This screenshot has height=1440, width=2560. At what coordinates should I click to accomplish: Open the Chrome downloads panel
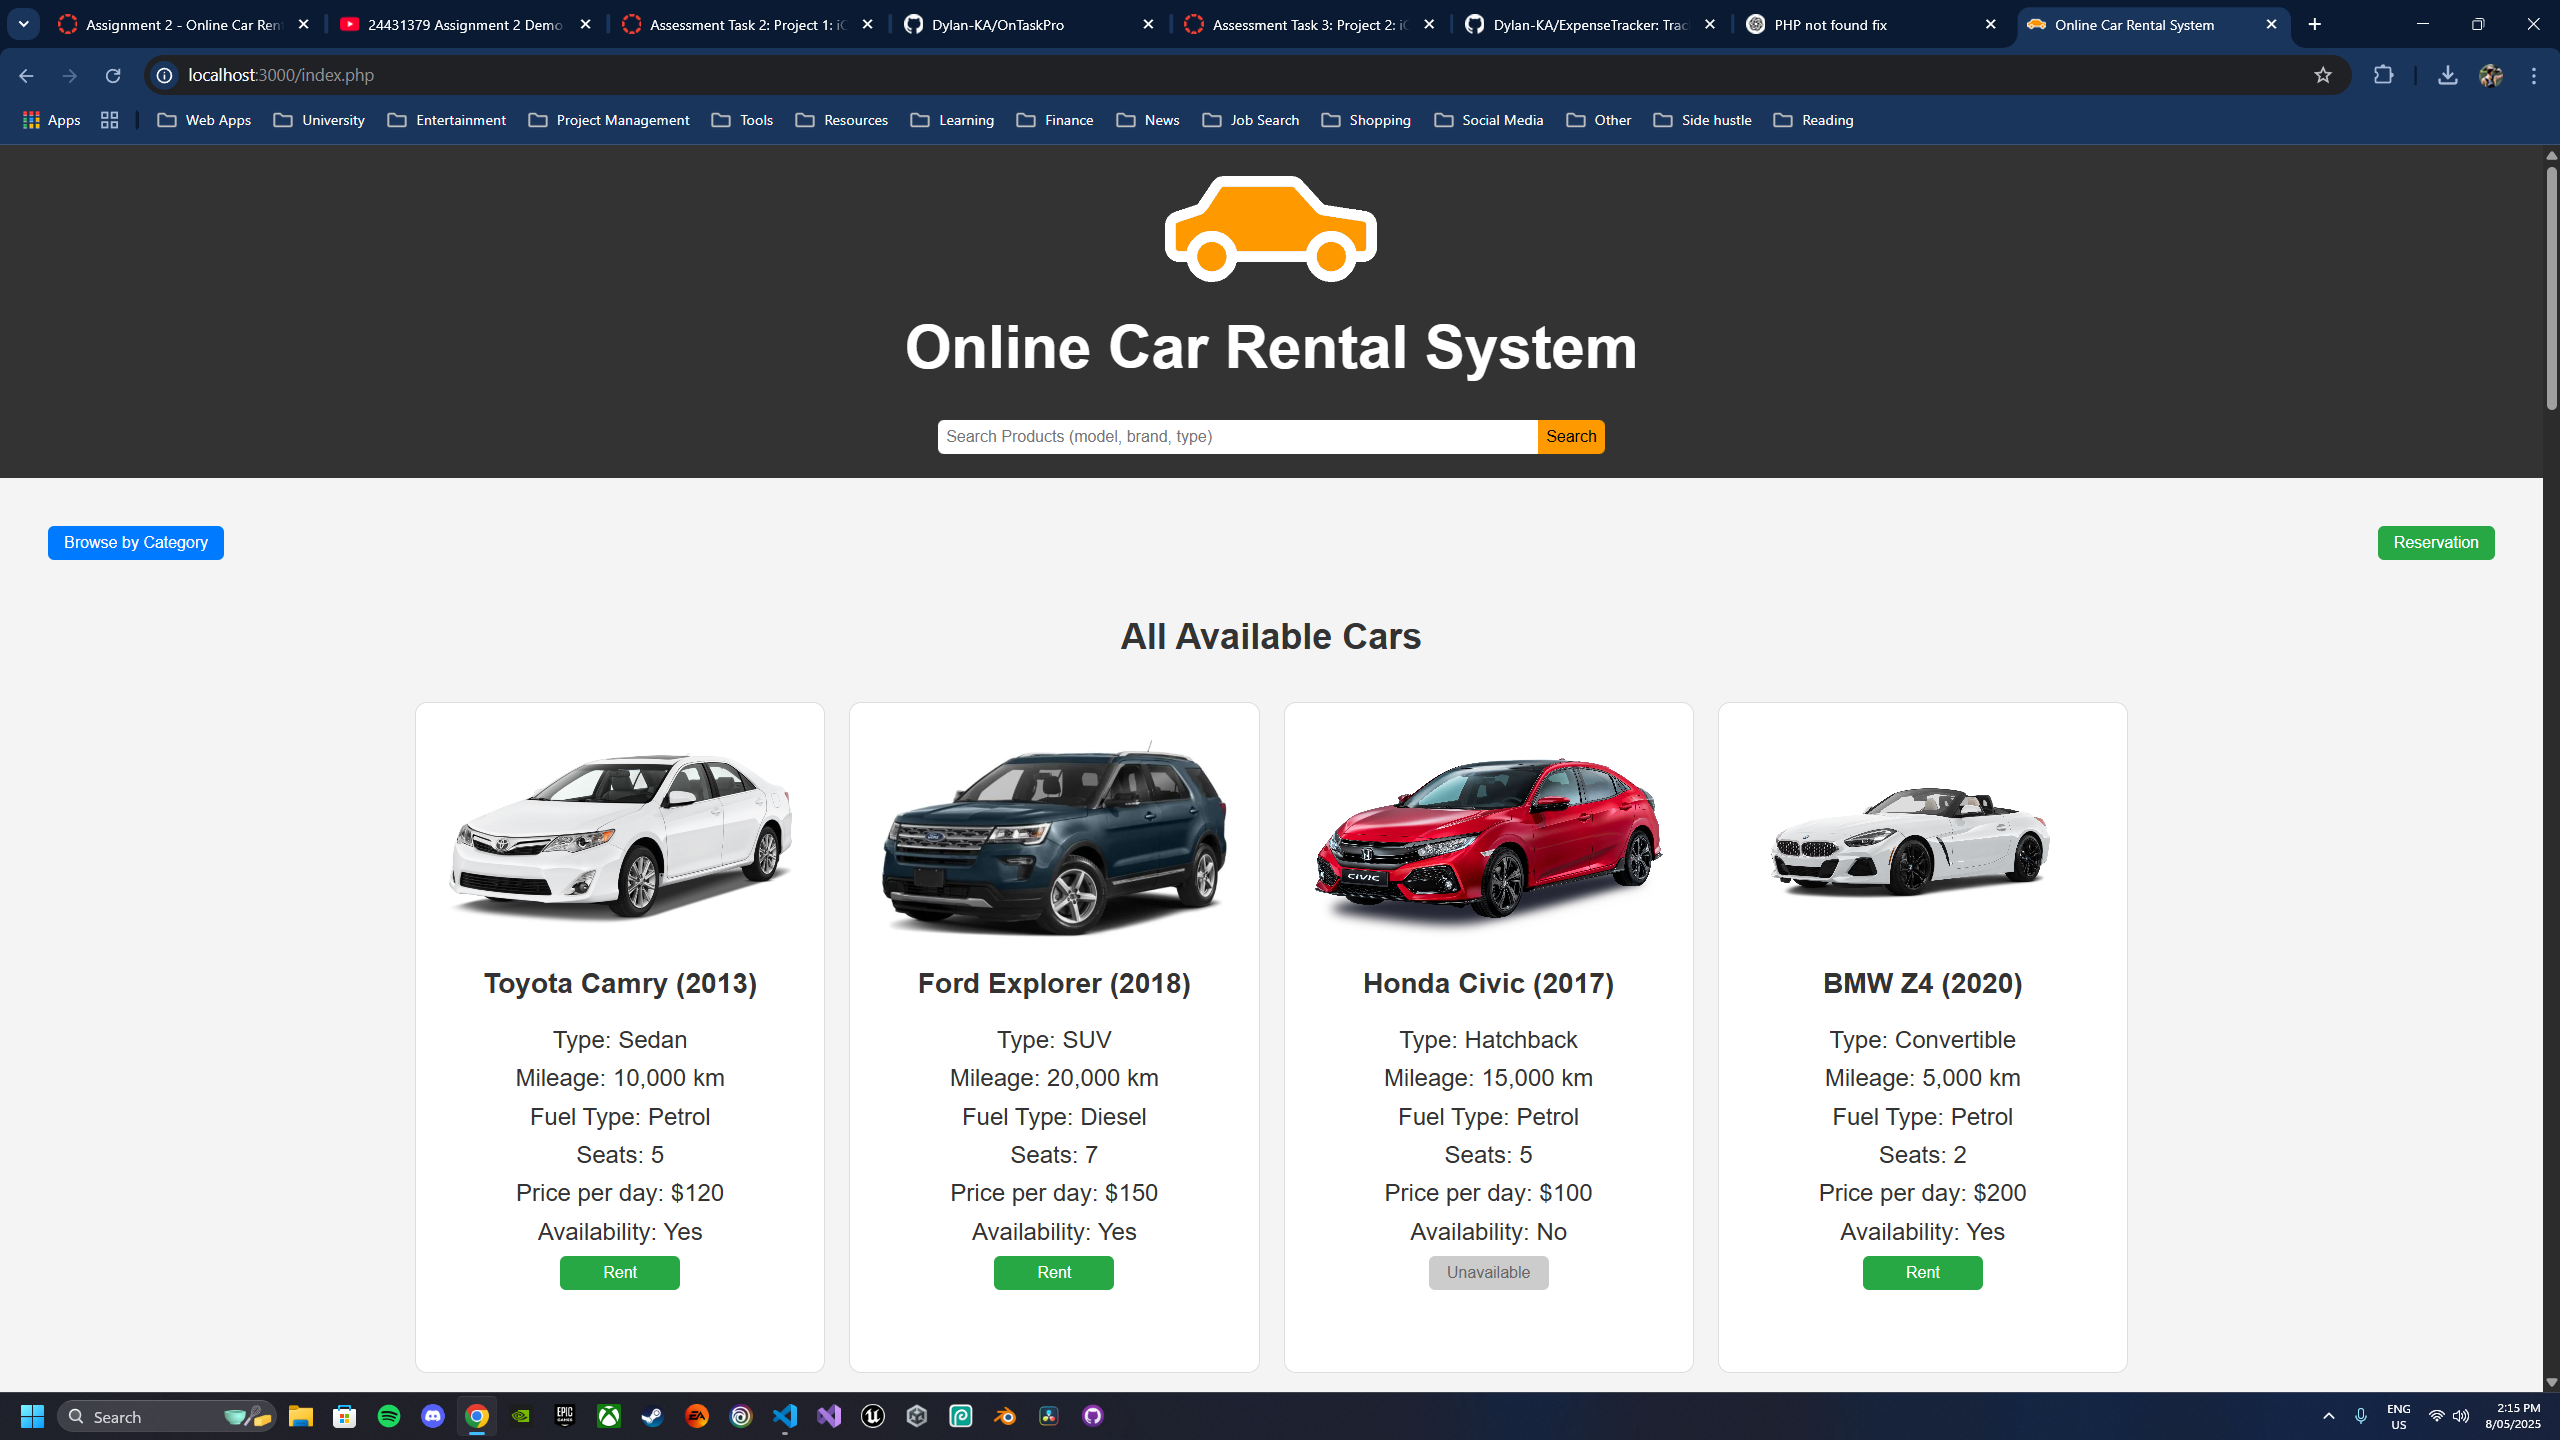point(2447,75)
